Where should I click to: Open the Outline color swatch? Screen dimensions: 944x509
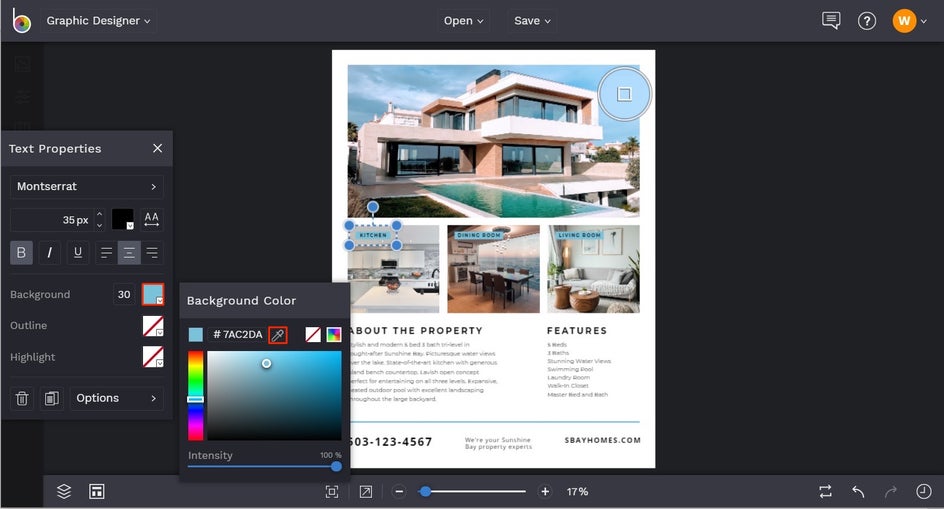pyautogui.click(x=153, y=326)
